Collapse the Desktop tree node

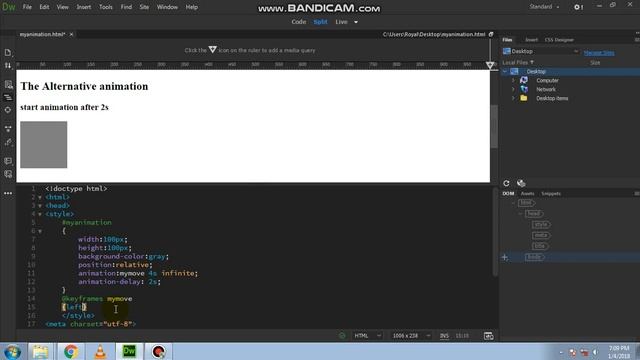pyautogui.click(x=505, y=71)
